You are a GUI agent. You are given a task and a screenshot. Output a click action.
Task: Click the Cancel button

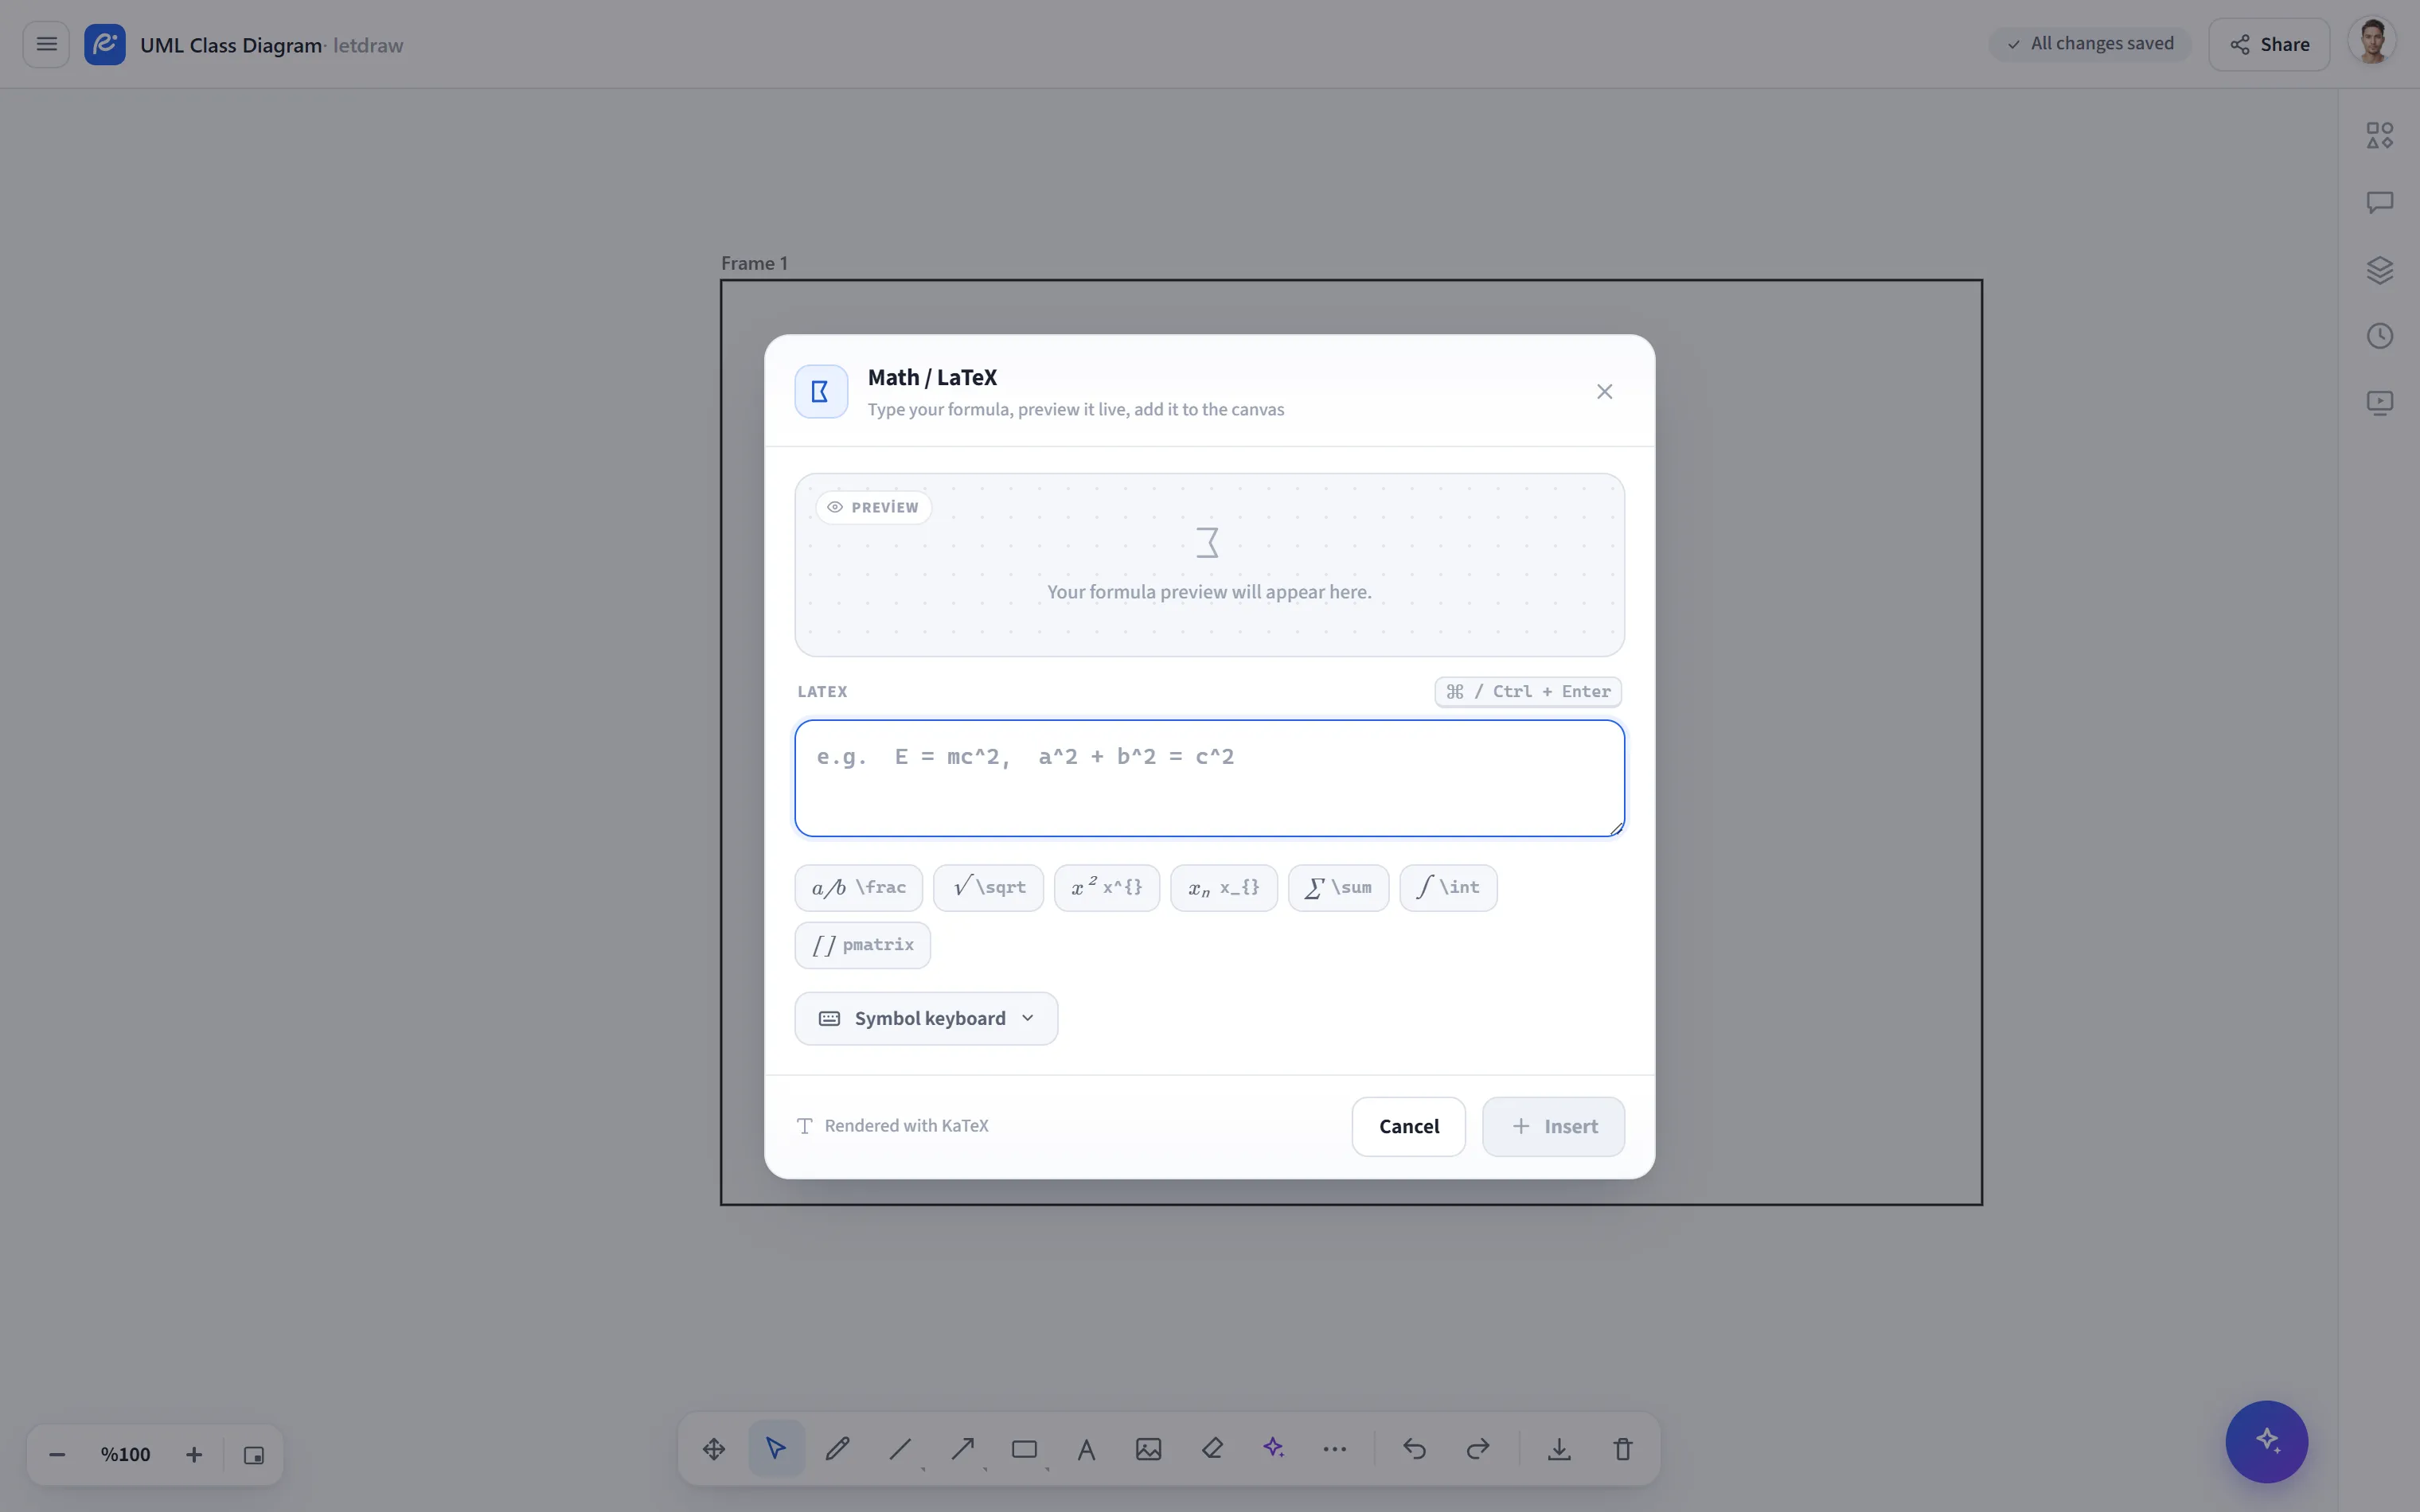click(1409, 1127)
